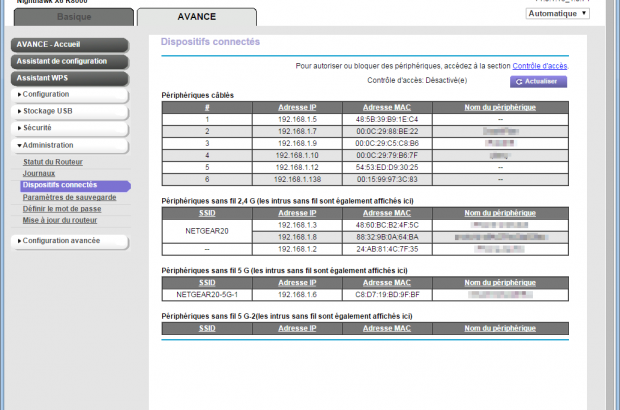Go to Mise à jour du routeur
The width and height of the screenshot is (620, 410).
[62, 220]
